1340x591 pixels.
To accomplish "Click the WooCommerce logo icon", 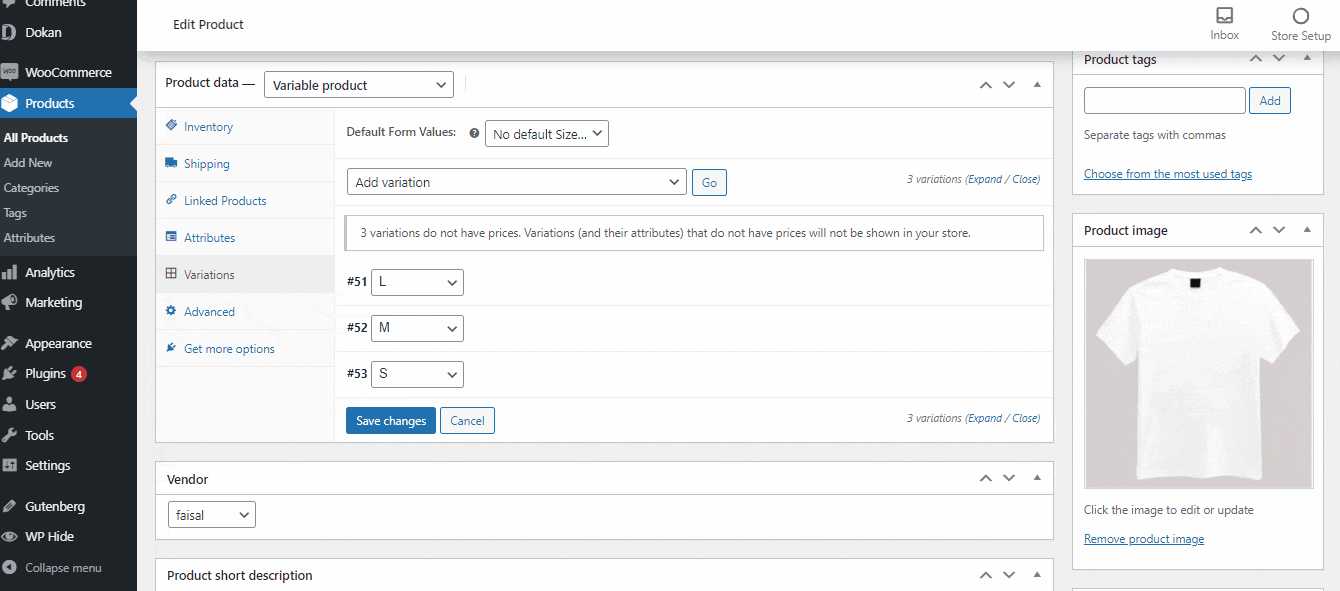I will 9,72.
